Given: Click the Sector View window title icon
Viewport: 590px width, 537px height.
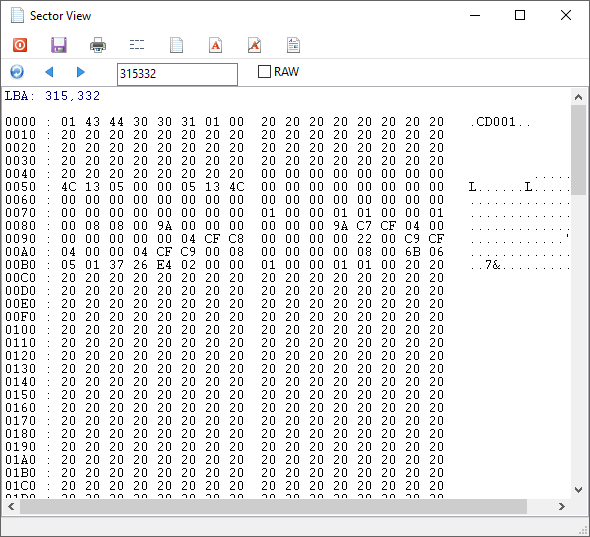Looking at the screenshot, I should [x=17, y=15].
